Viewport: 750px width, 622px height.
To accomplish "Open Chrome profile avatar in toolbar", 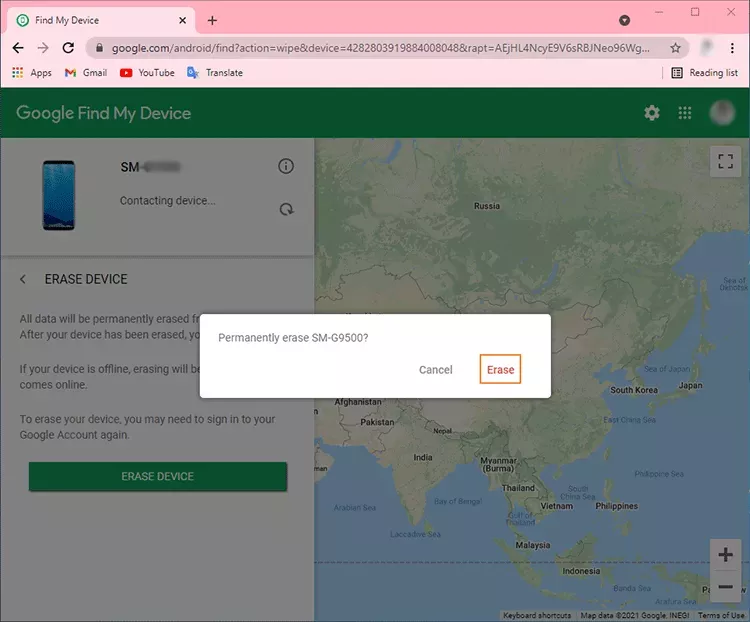I will pyautogui.click(x=706, y=47).
